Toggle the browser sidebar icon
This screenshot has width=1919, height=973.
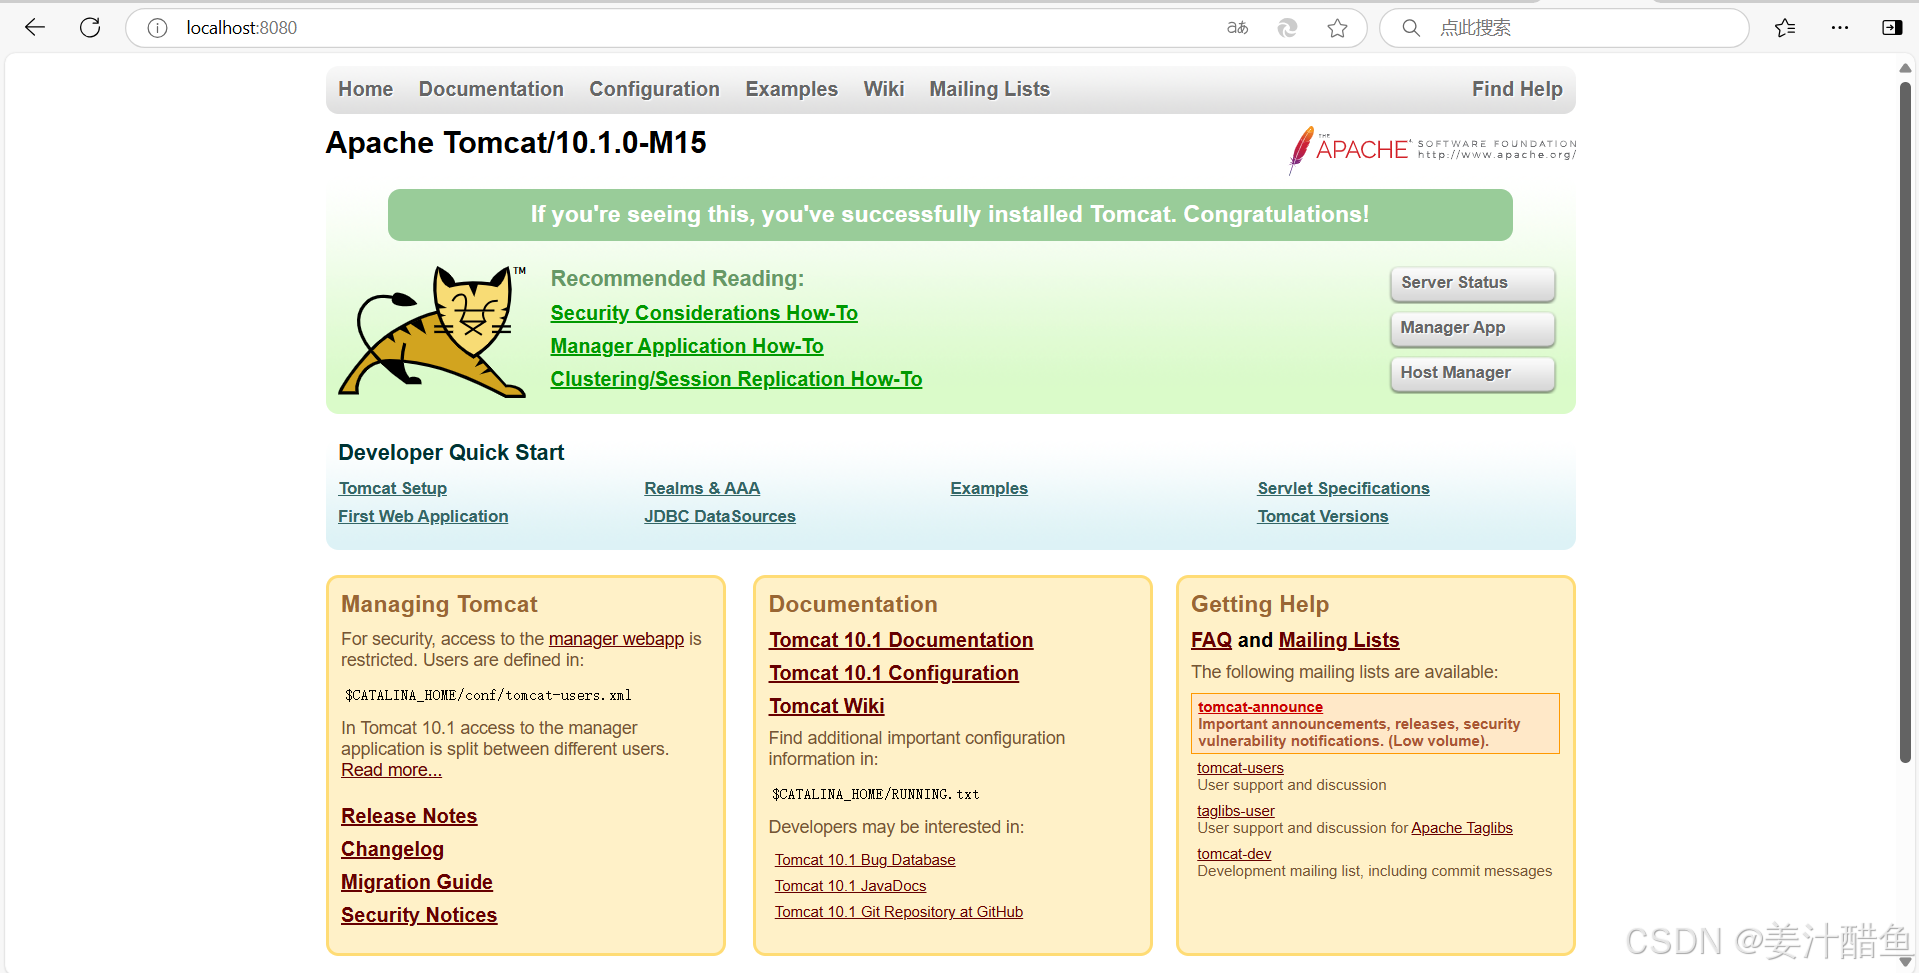pyautogui.click(x=1892, y=28)
